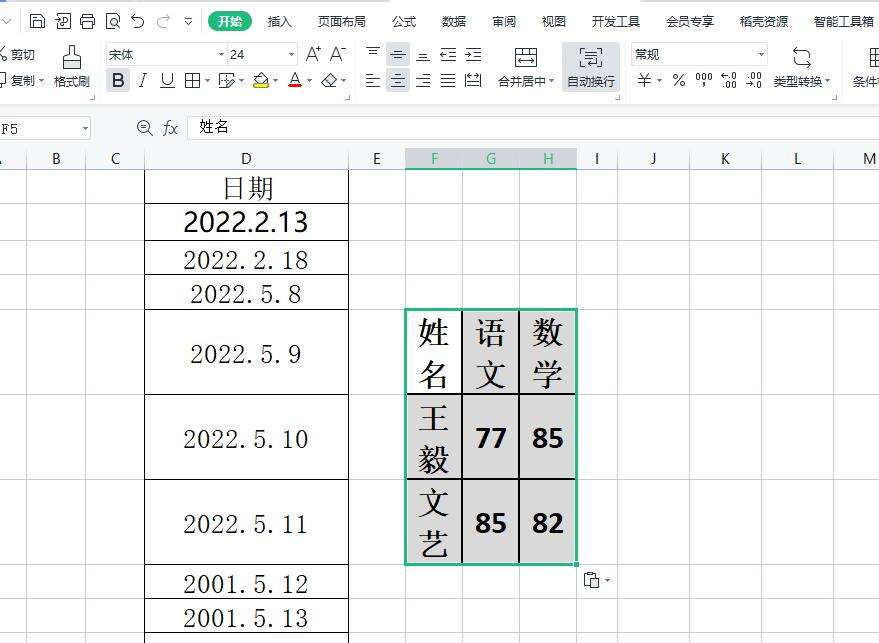The height and width of the screenshot is (643, 879).
Task: Click the formula bar containing 姓名
Action: coord(533,127)
